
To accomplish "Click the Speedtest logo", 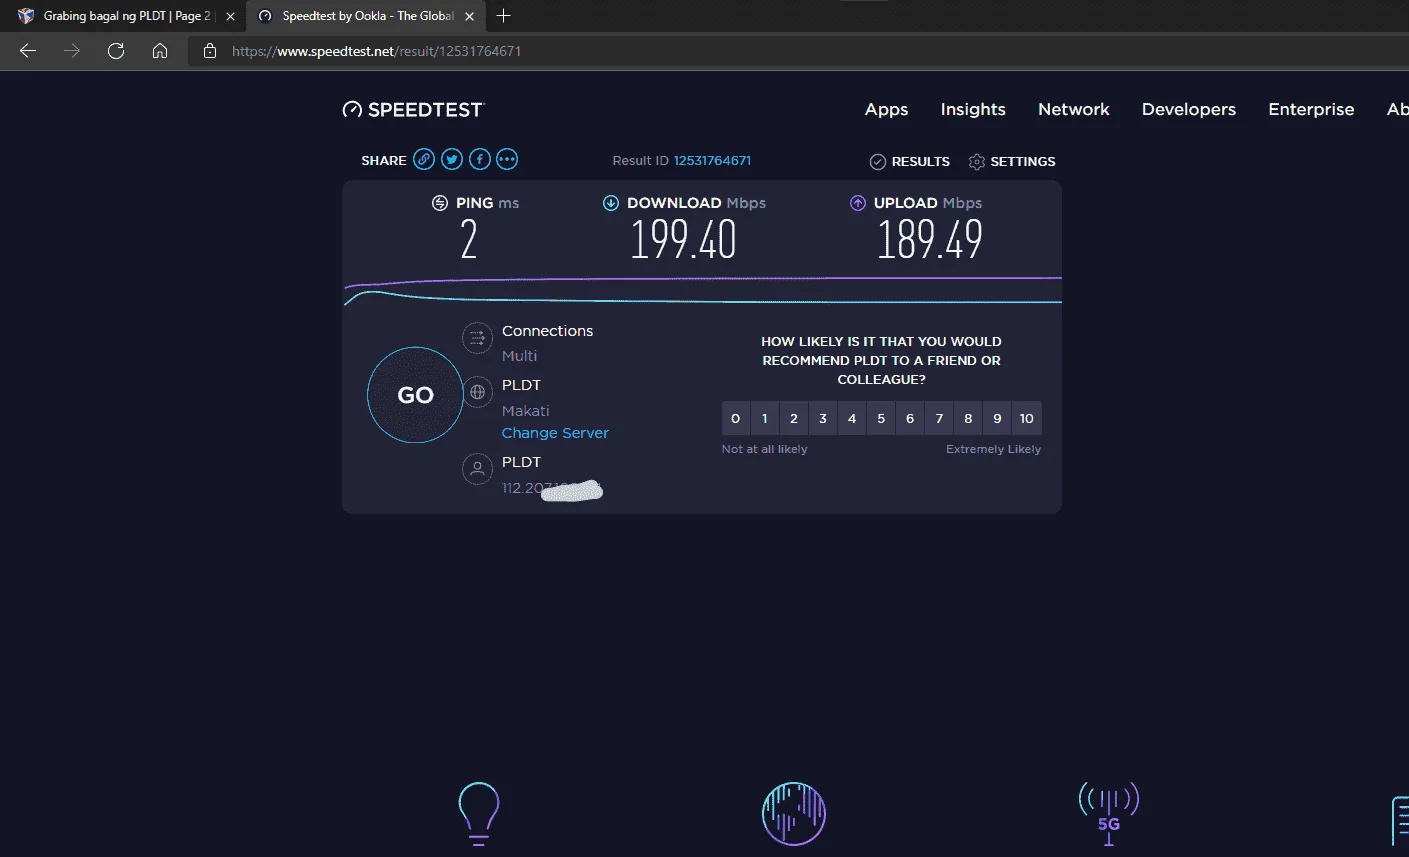I will (413, 109).
